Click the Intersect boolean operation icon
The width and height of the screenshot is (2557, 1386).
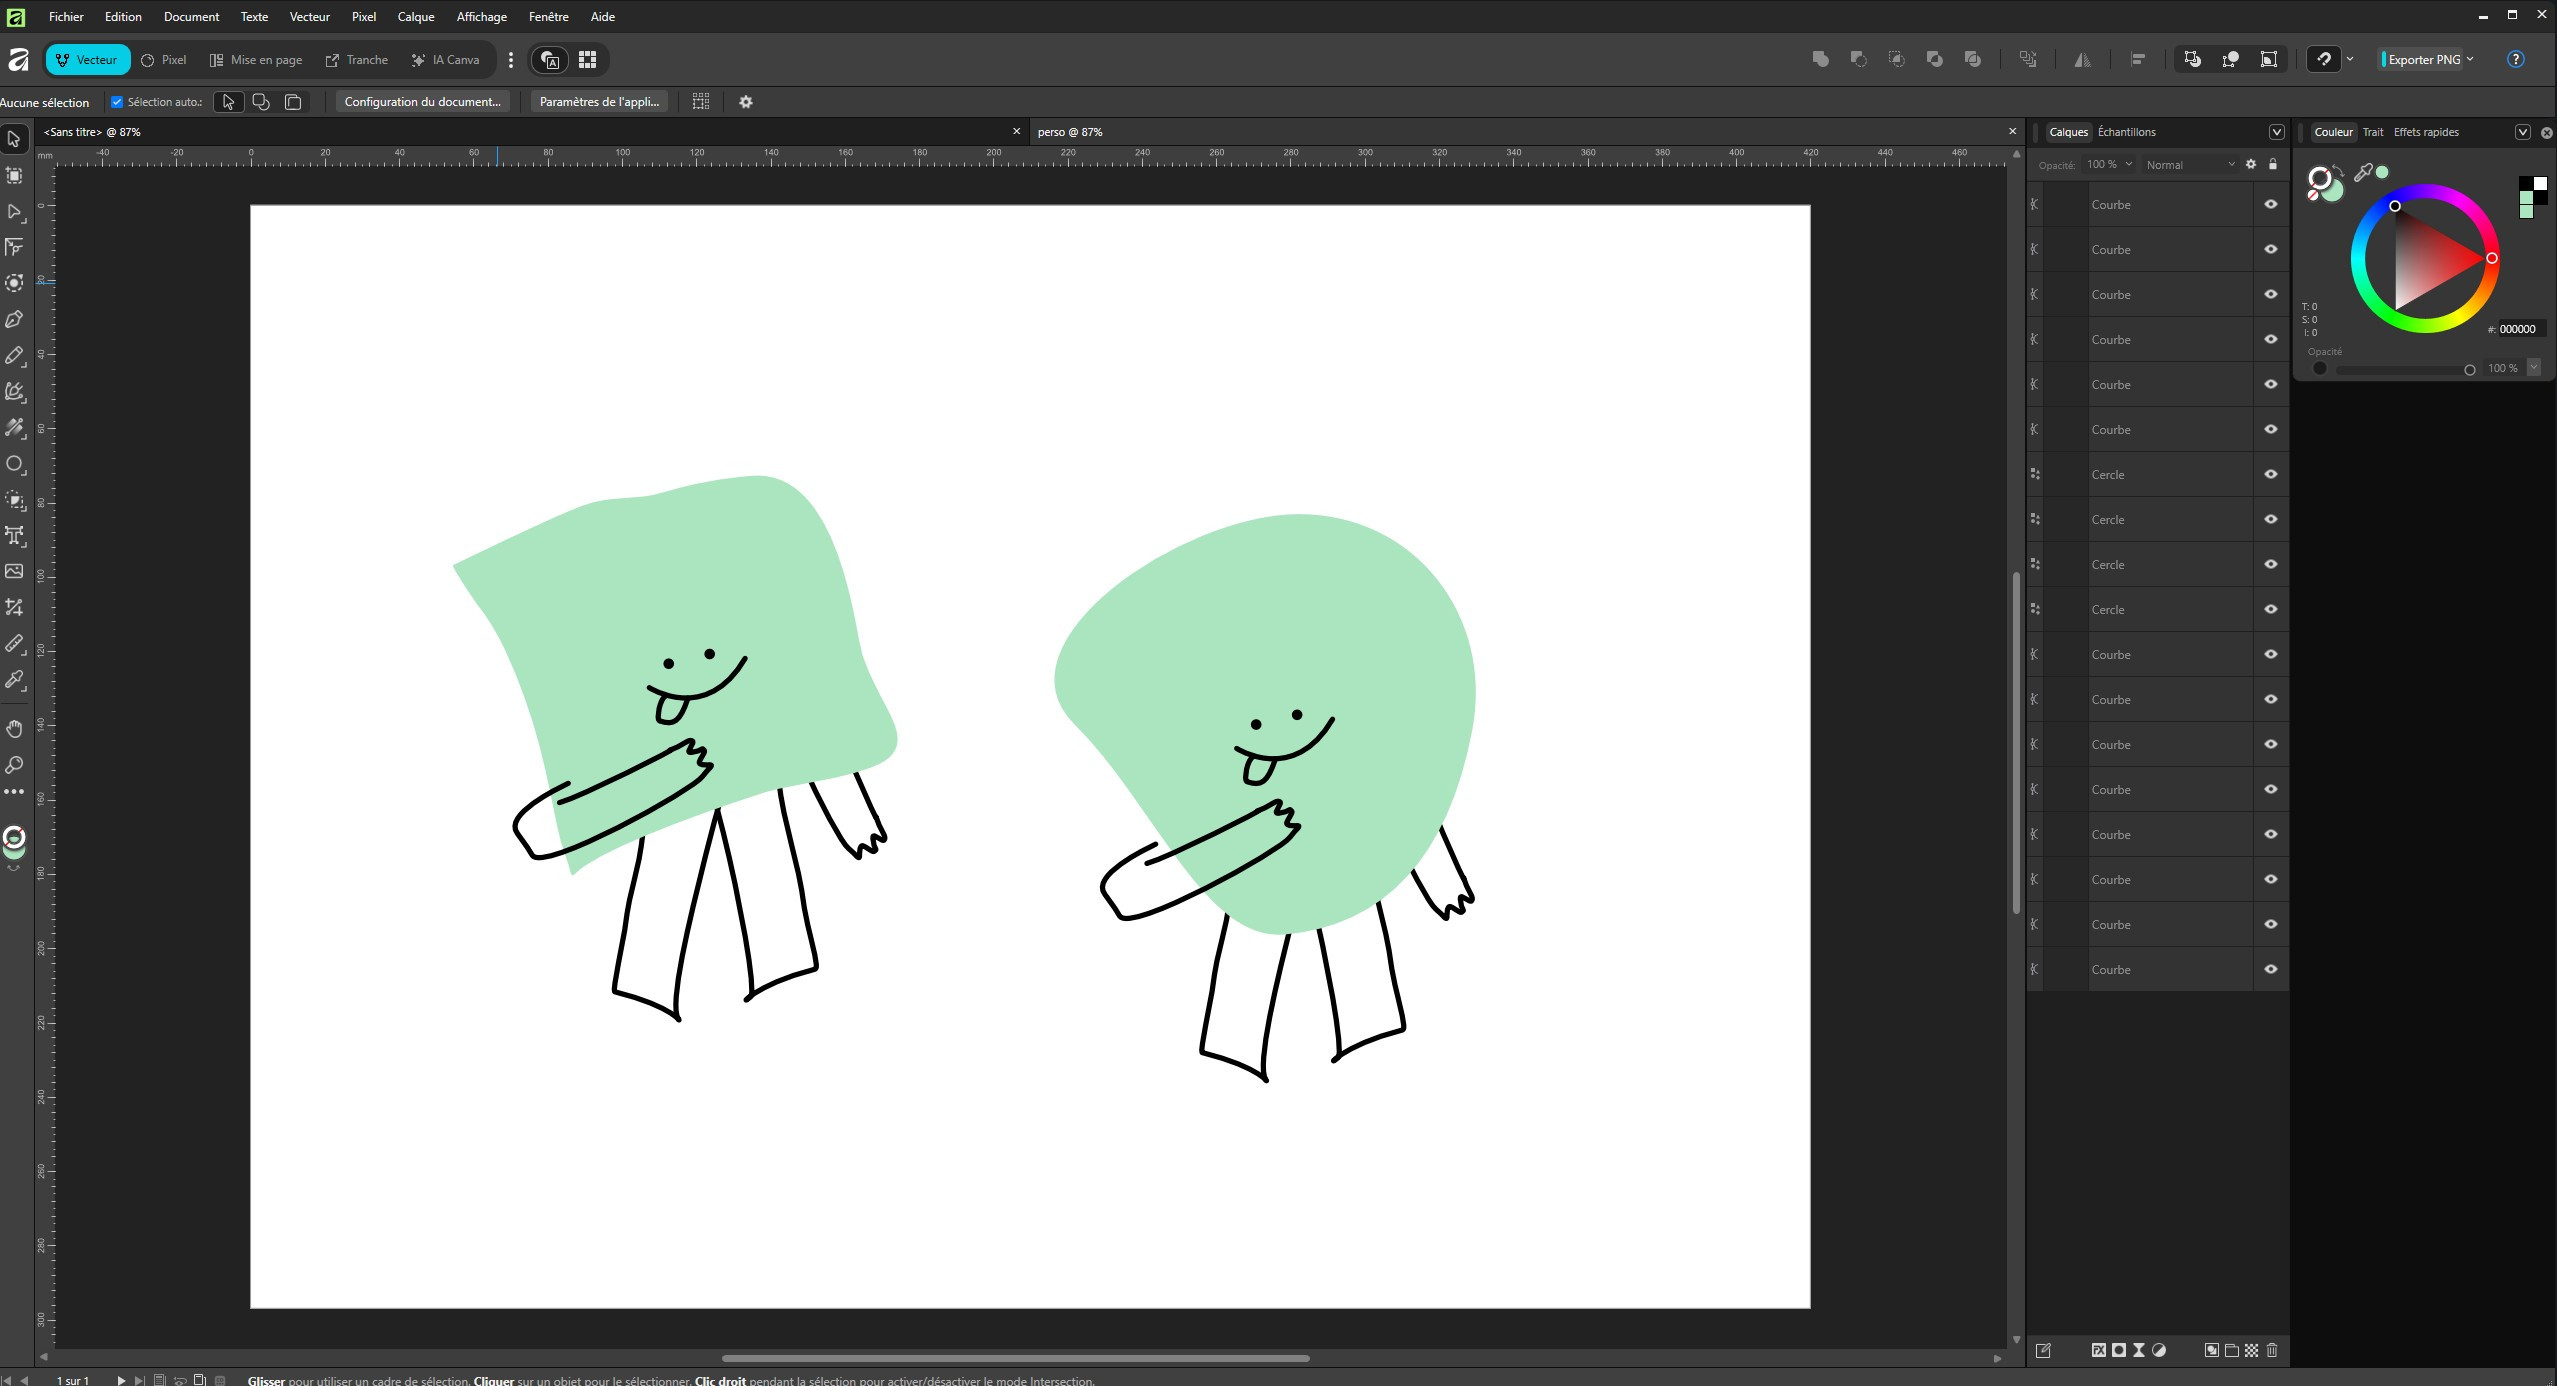[x=1896, y=59]
